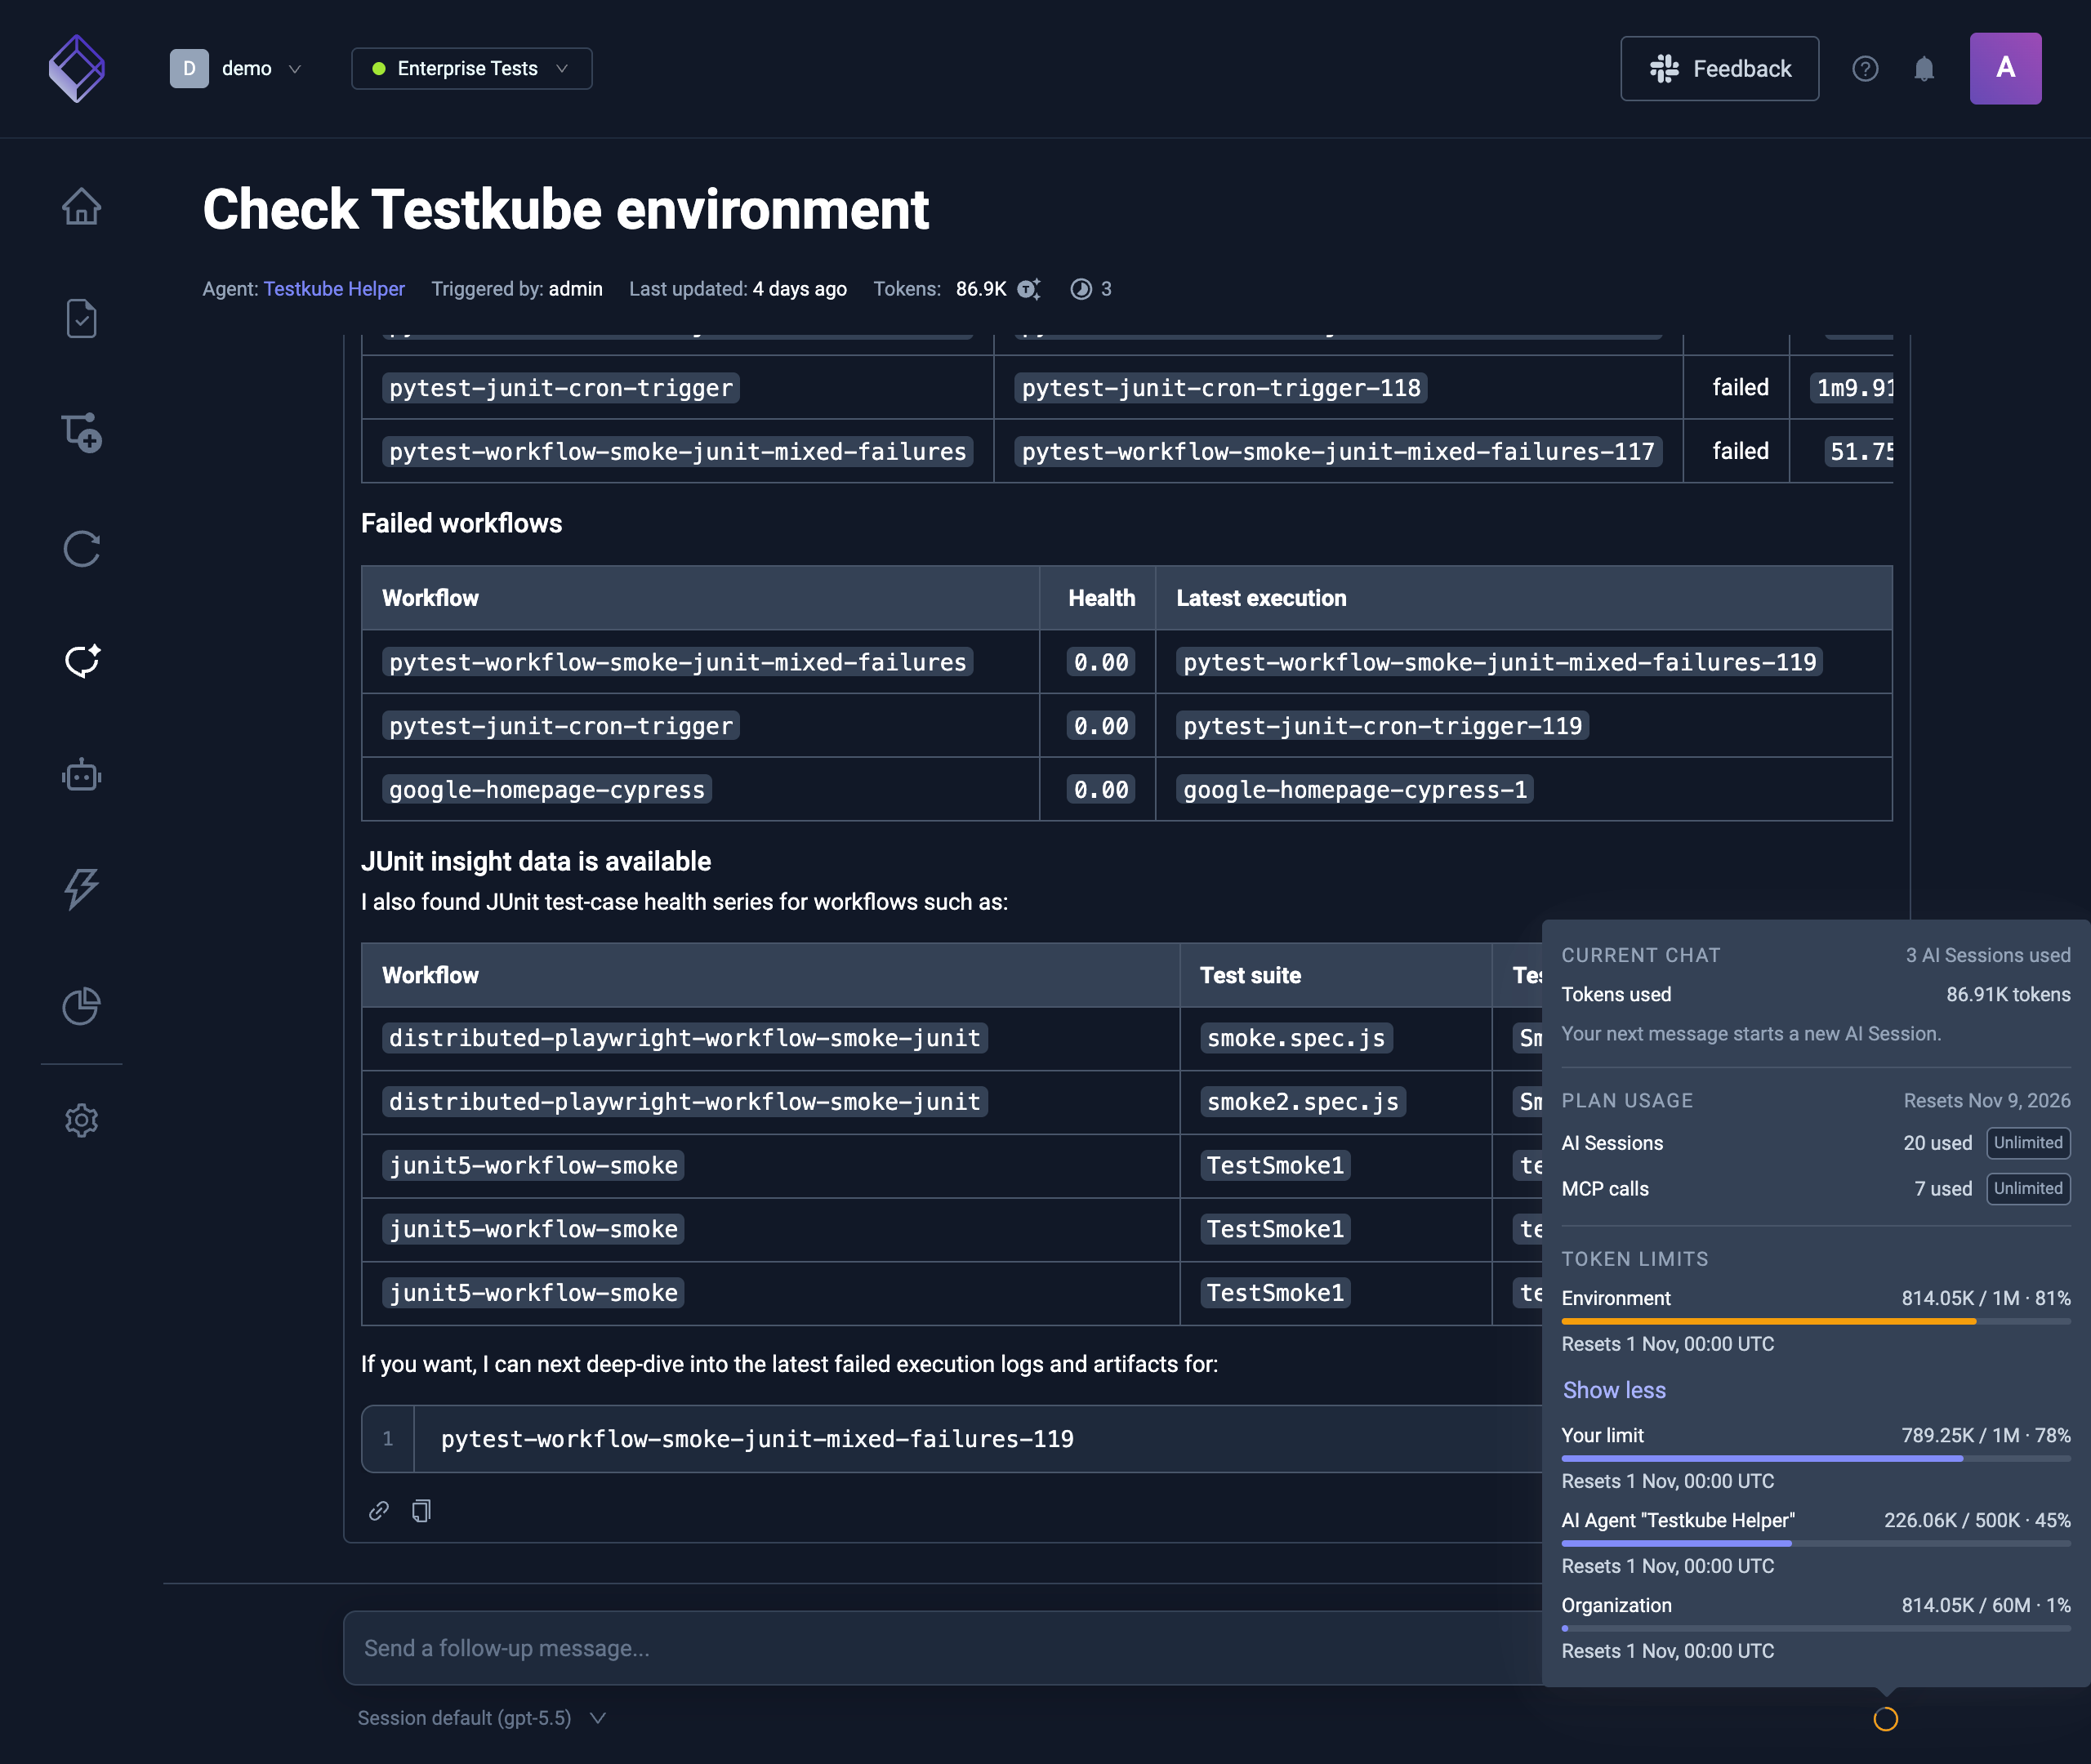The height and width of the screenshot is (1764, 2091).
Task: Click the Unlimited badge for MCP calls
Action: 2028,1188
